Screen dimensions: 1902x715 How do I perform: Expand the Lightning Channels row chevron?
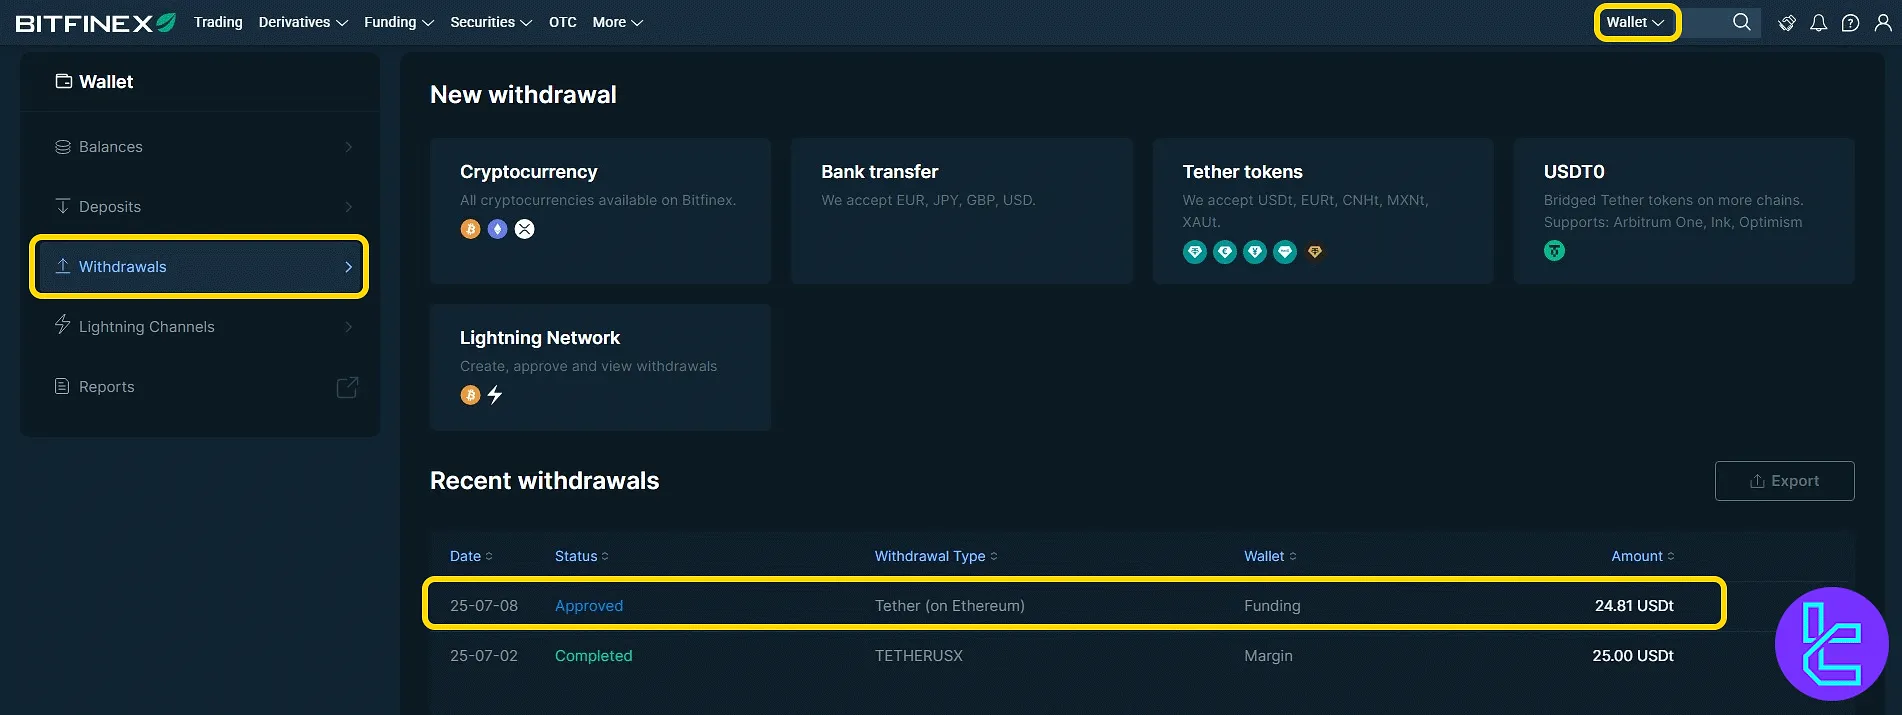pos(348,327)
